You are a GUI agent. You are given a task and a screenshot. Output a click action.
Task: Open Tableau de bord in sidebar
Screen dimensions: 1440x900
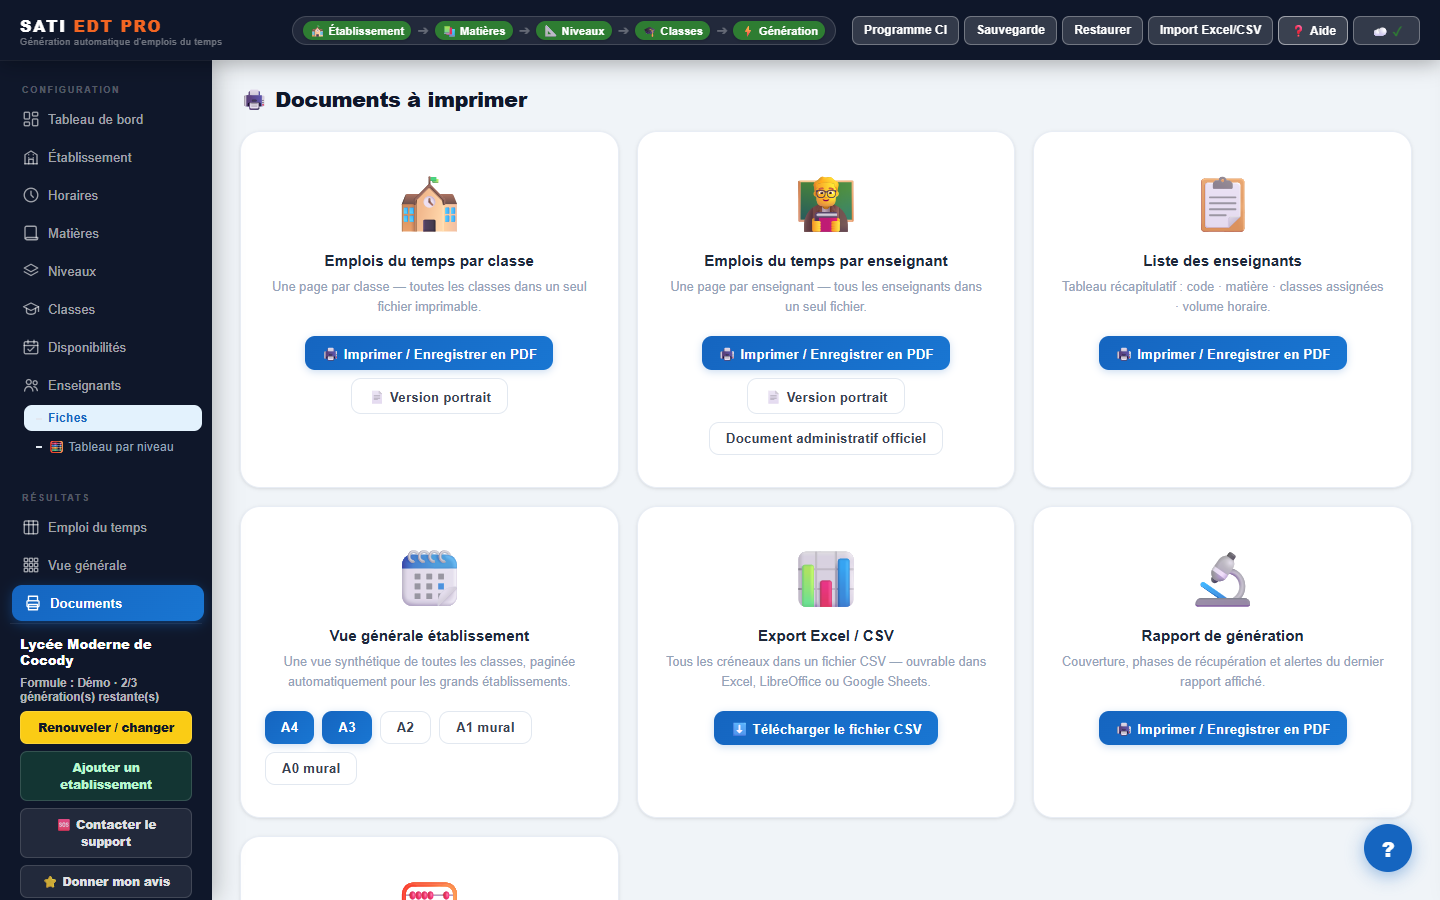tap(108, 119)
